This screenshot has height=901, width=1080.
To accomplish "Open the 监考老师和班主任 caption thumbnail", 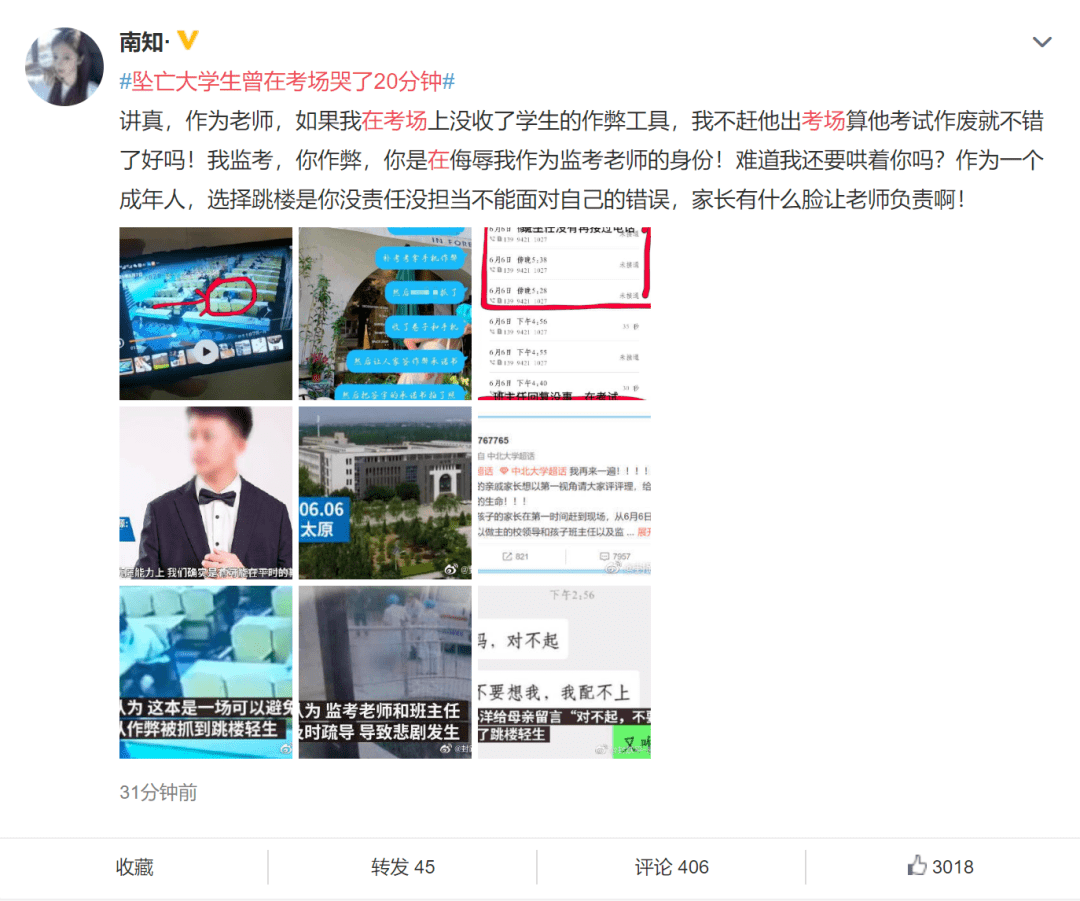I will pos(385,672).
